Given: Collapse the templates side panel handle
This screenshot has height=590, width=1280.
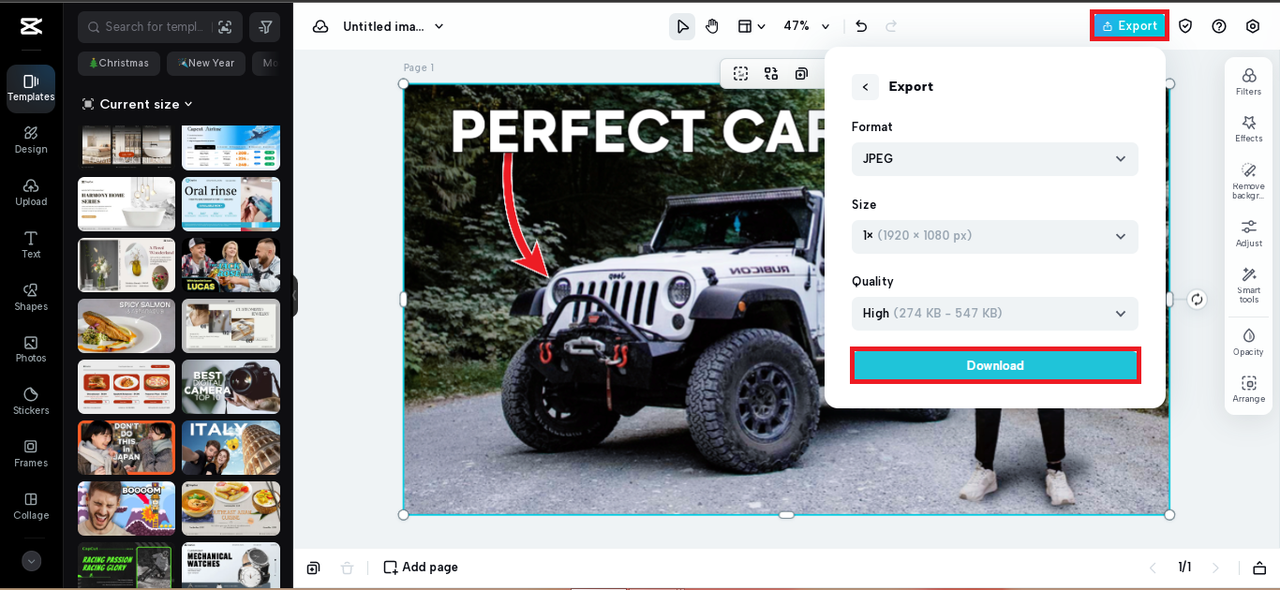Looking at the screenshot, I should coord(295,297).
